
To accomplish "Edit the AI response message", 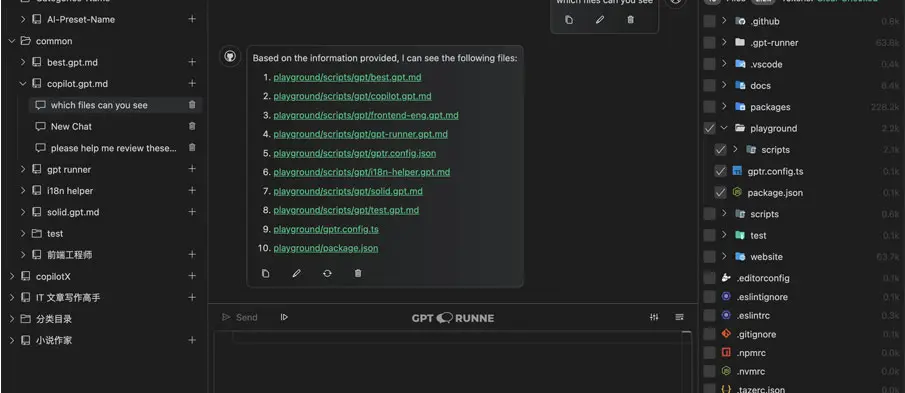I will [297, 274].
